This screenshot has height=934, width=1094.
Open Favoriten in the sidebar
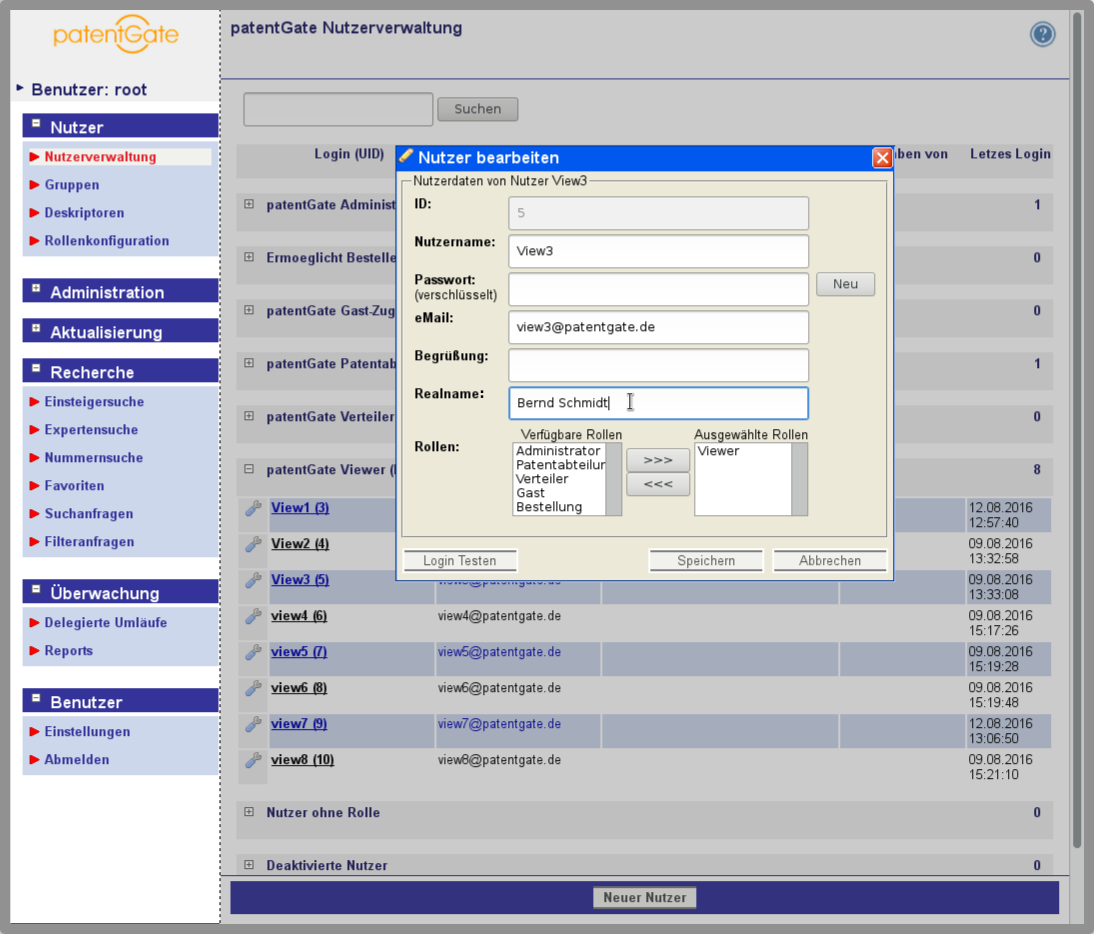(75, 485)
